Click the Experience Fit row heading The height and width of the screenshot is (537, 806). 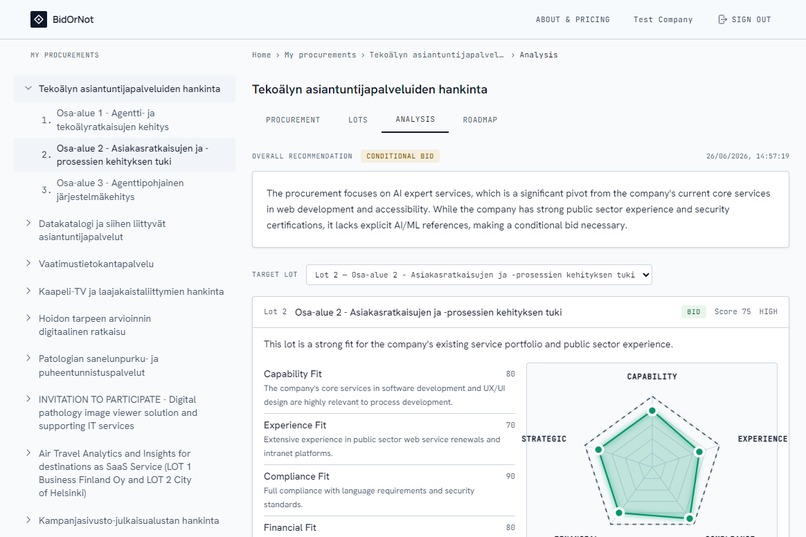(295, 425)
